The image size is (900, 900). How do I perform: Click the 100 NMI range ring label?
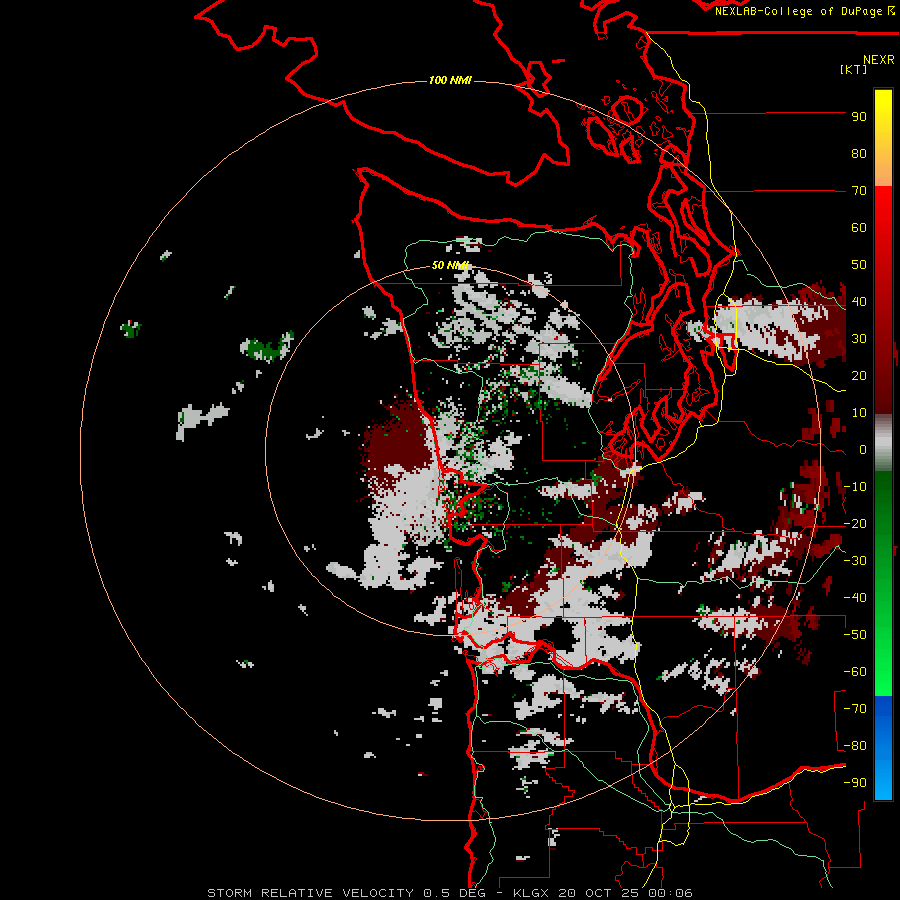pos(450,80)
